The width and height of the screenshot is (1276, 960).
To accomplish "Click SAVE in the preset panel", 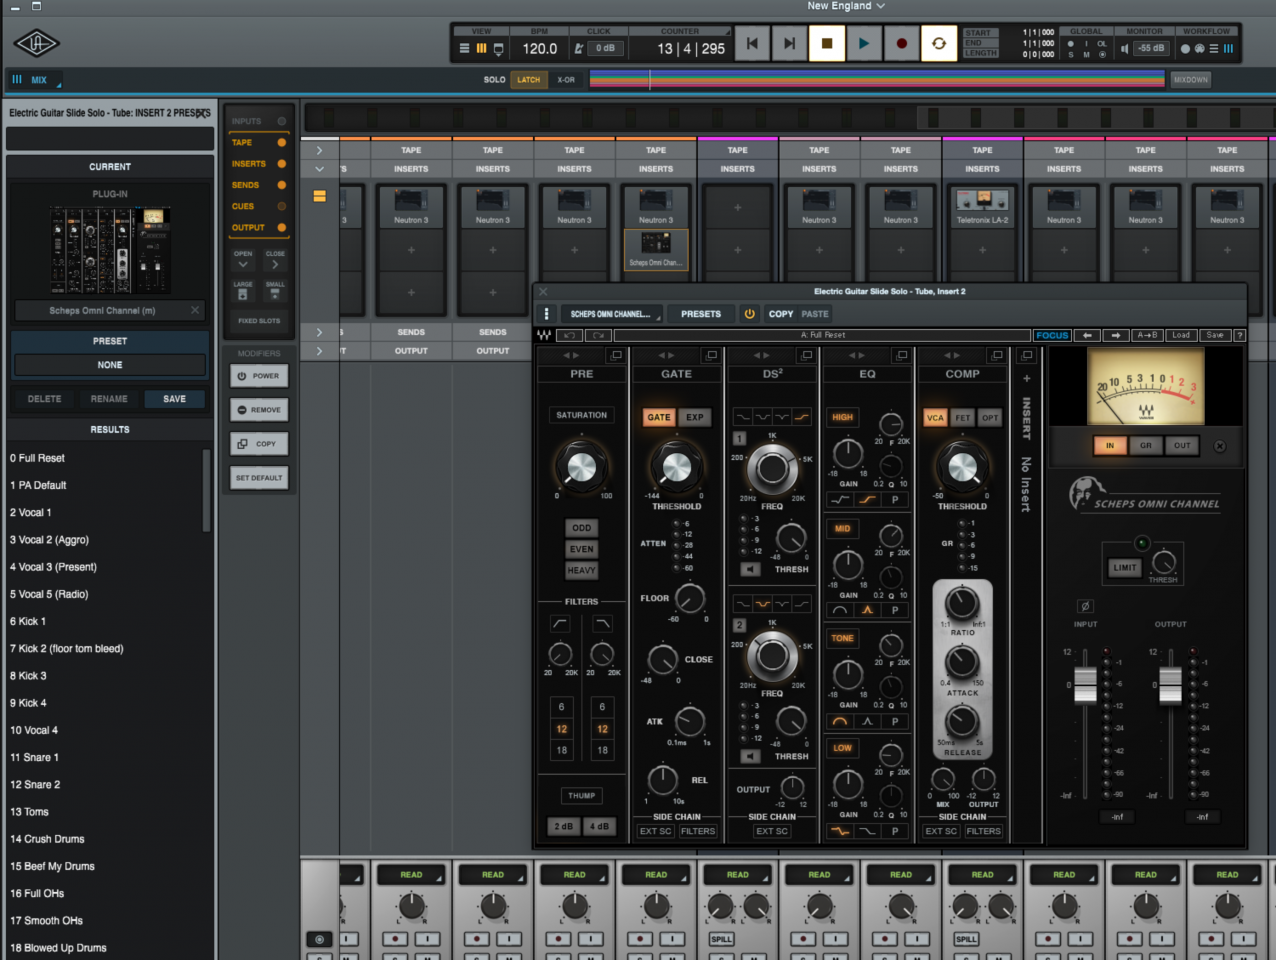I will coord(174,399).
